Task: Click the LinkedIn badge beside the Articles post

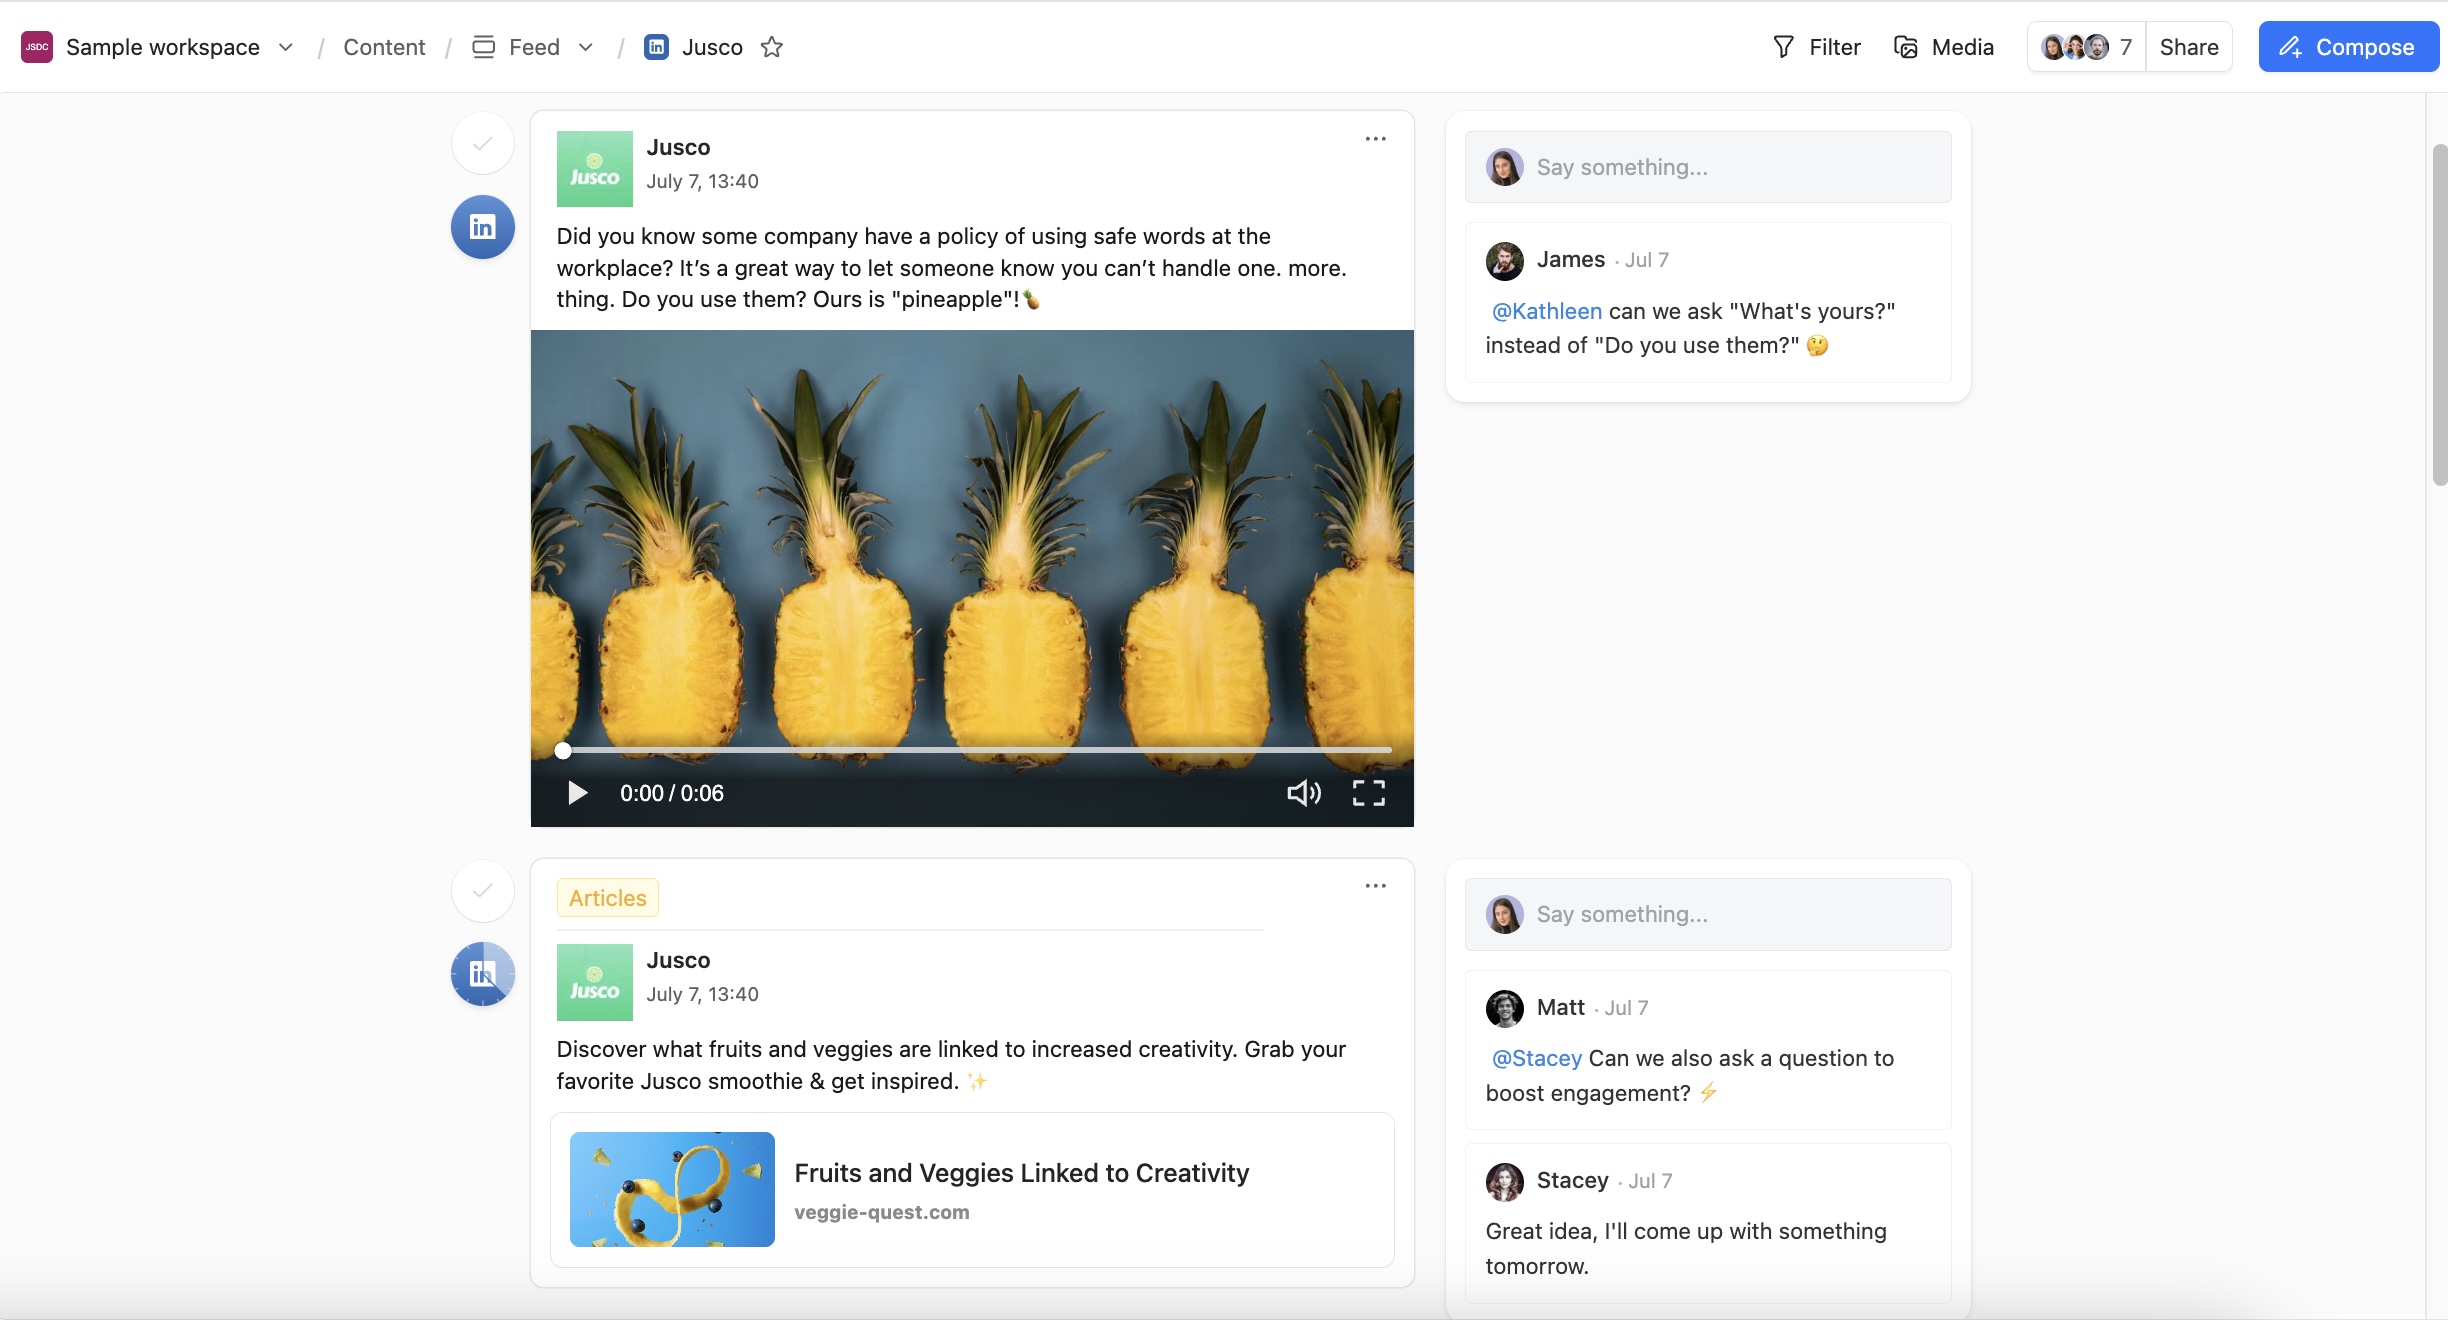Action: click(x=483, y=974)
